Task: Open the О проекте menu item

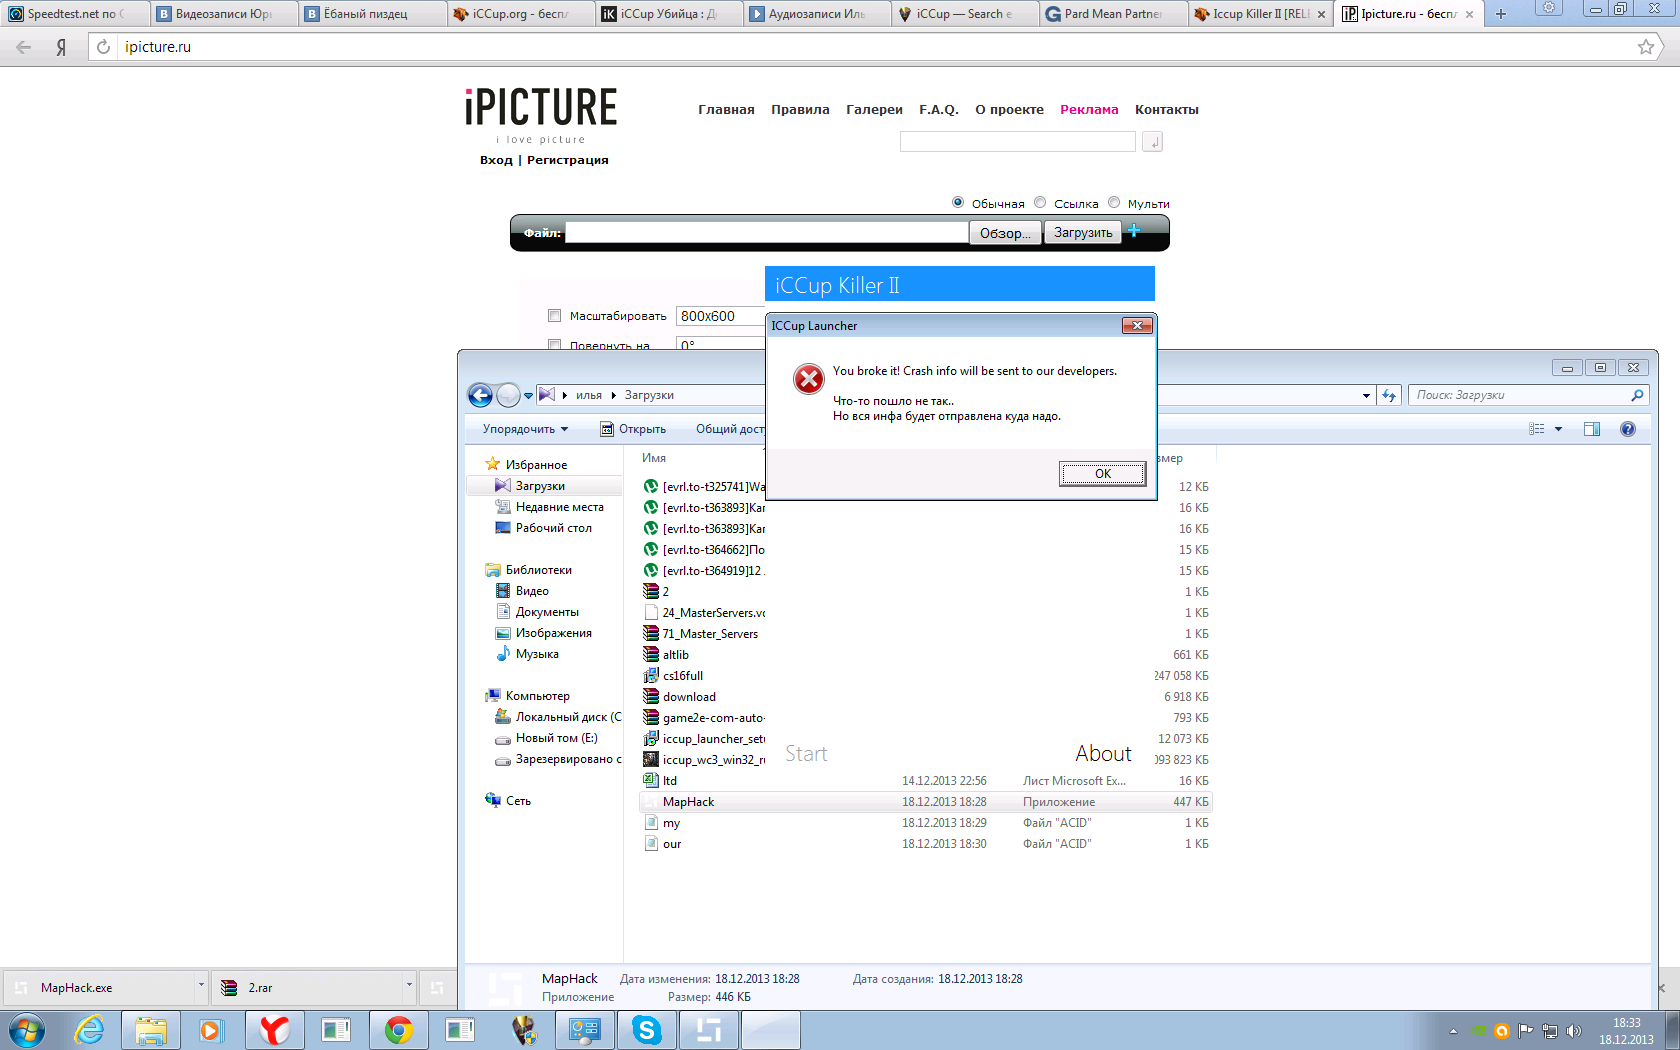Action: coord(1009,110)
